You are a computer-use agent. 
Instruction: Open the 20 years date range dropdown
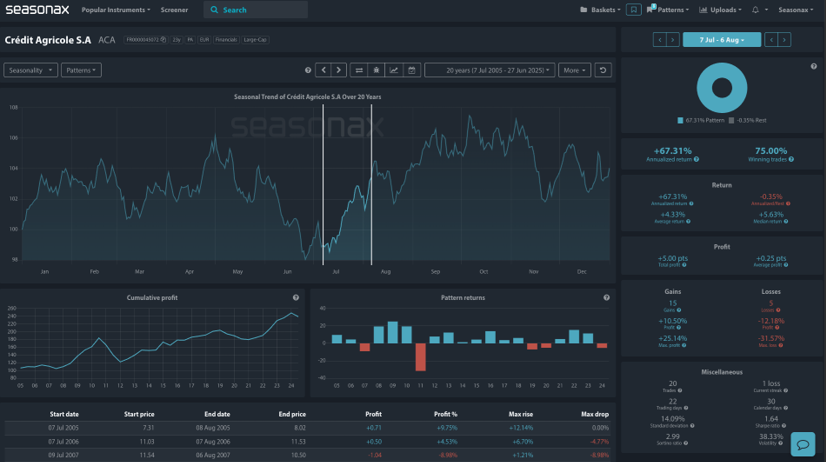(489, 70)
